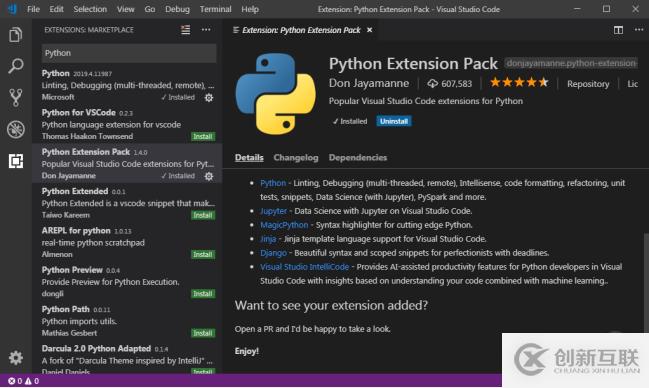Open the Help menu
The height and width of the screenshot is (388, 649).
coord(250,9)
